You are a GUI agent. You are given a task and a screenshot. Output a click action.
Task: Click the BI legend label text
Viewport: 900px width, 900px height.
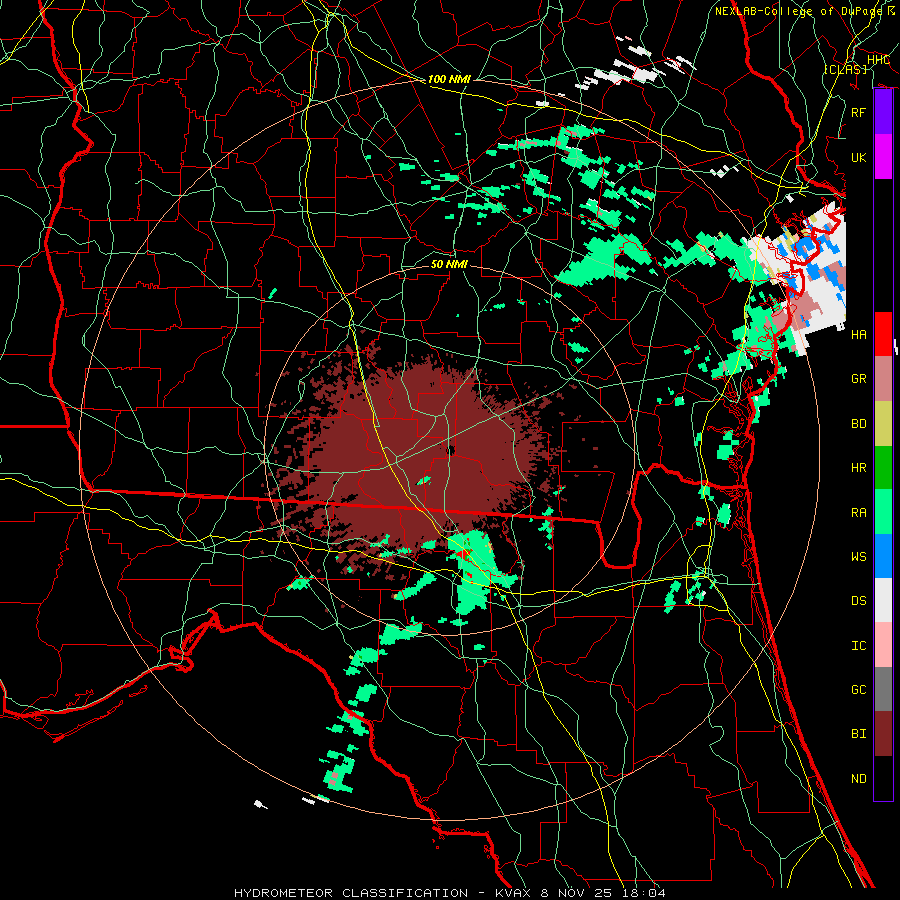point(858,734)
